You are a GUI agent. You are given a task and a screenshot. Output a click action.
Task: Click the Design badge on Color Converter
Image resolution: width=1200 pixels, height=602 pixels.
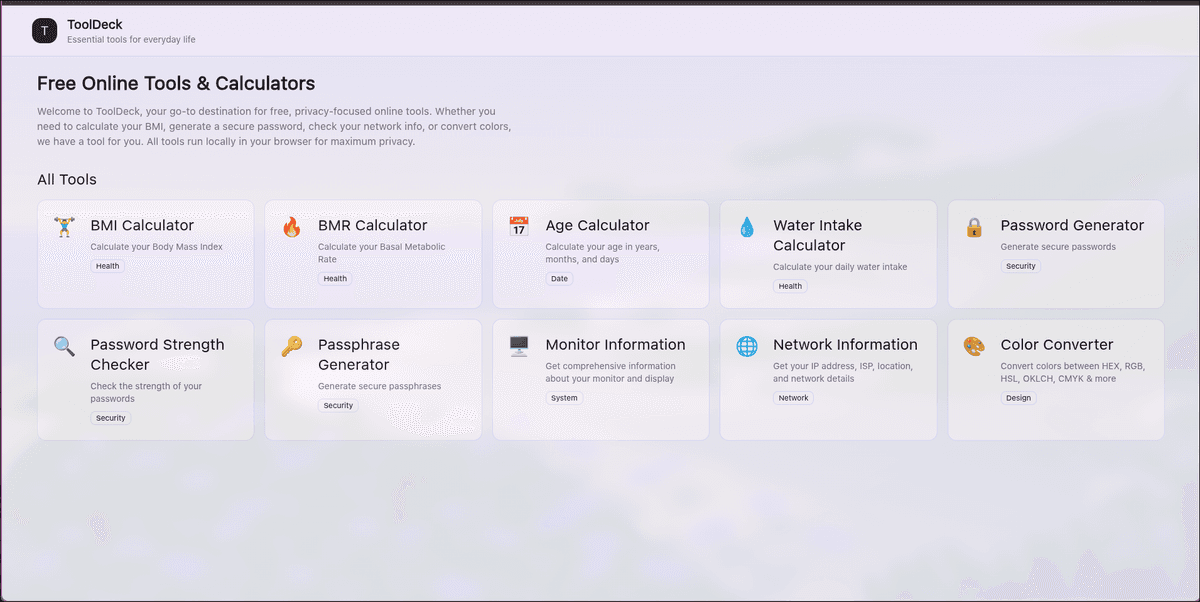click(1018, 397)
